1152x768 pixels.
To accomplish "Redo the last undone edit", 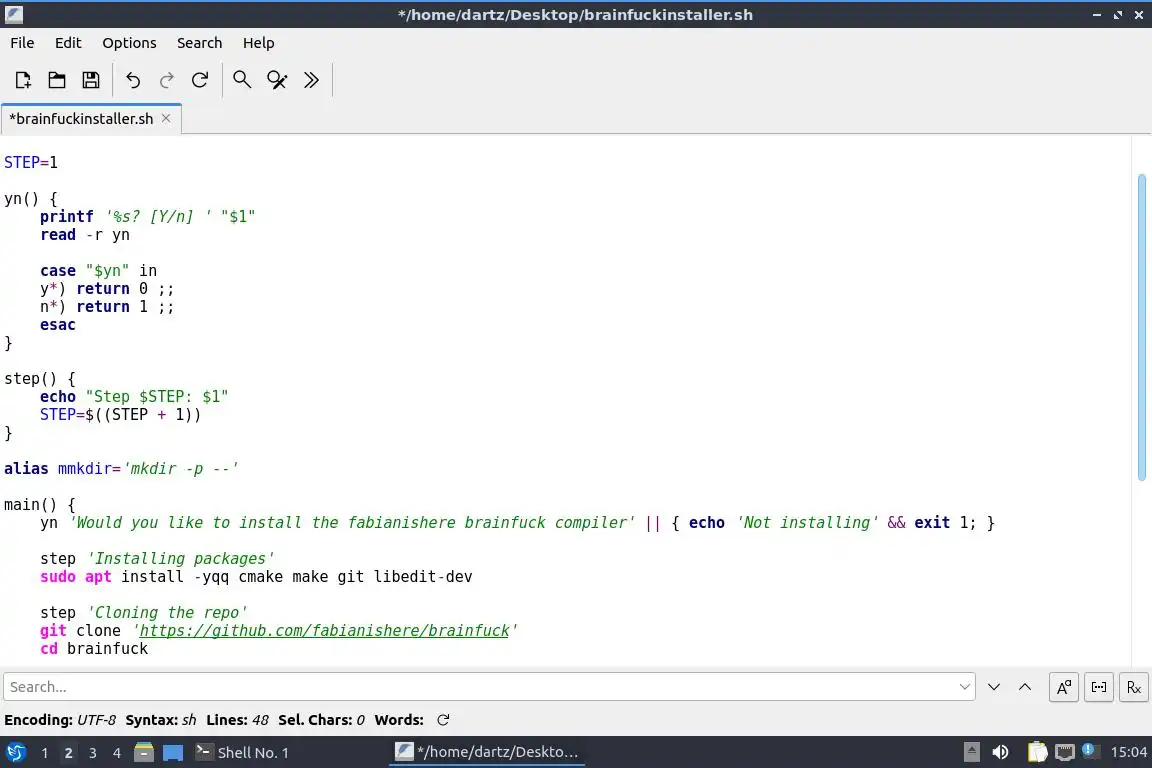I will click(167, 79).
